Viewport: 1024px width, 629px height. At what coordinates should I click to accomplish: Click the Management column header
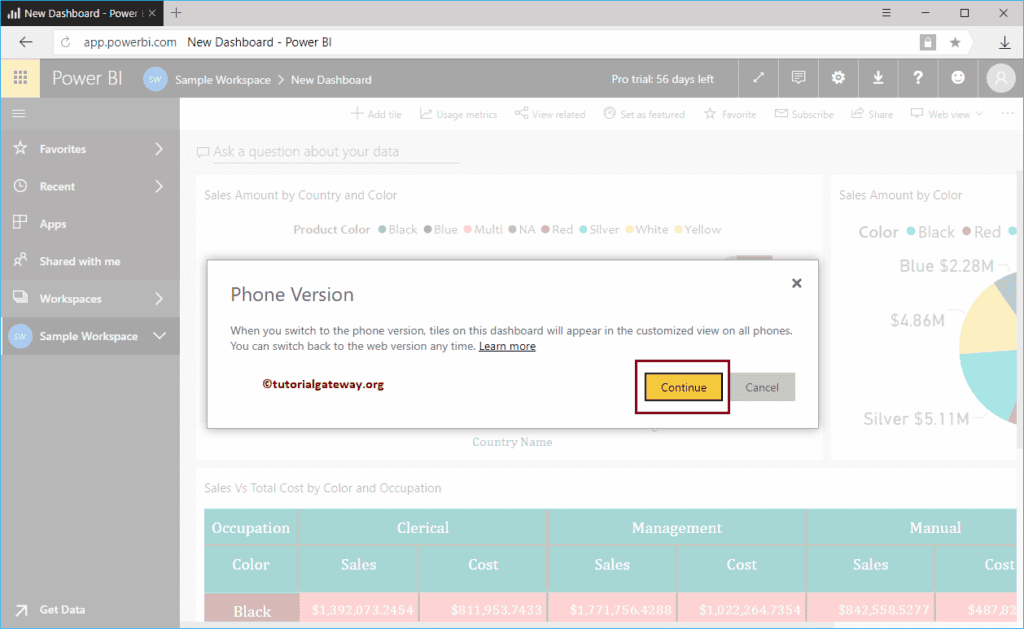[677, 528]
